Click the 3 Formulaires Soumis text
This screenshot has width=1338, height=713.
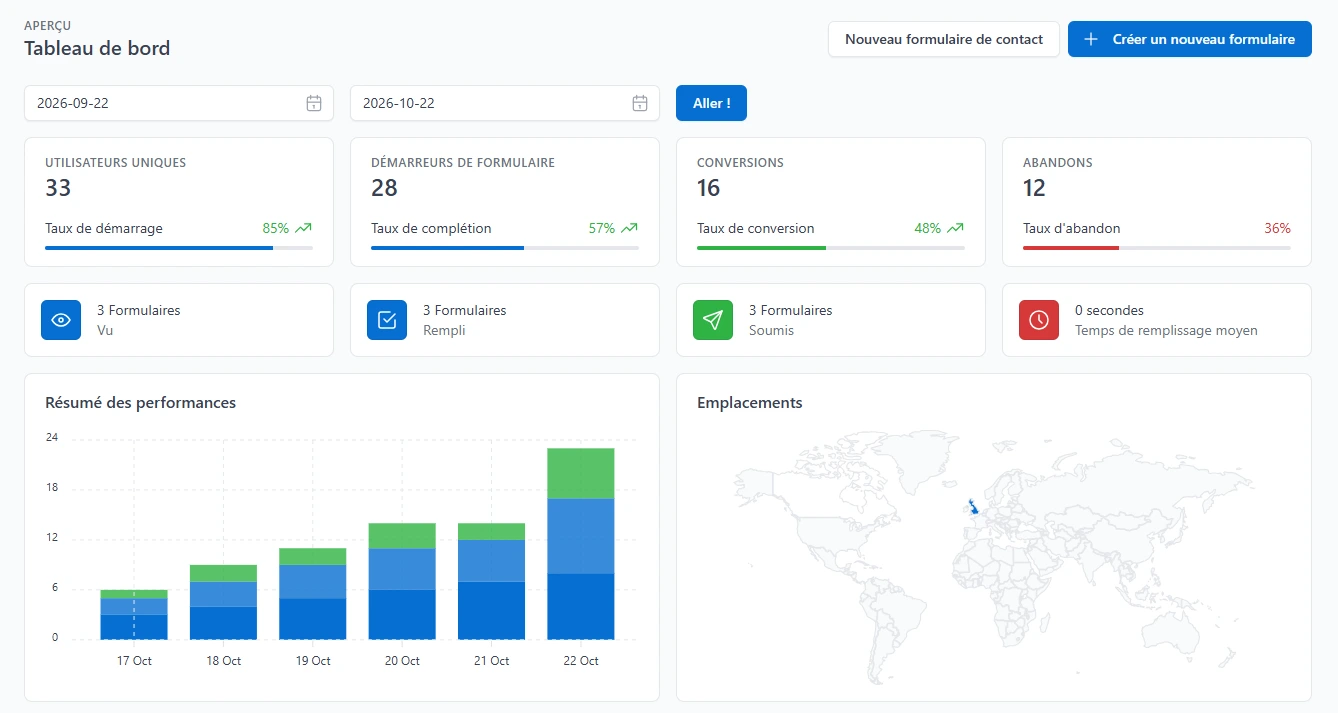click(791, 320)
